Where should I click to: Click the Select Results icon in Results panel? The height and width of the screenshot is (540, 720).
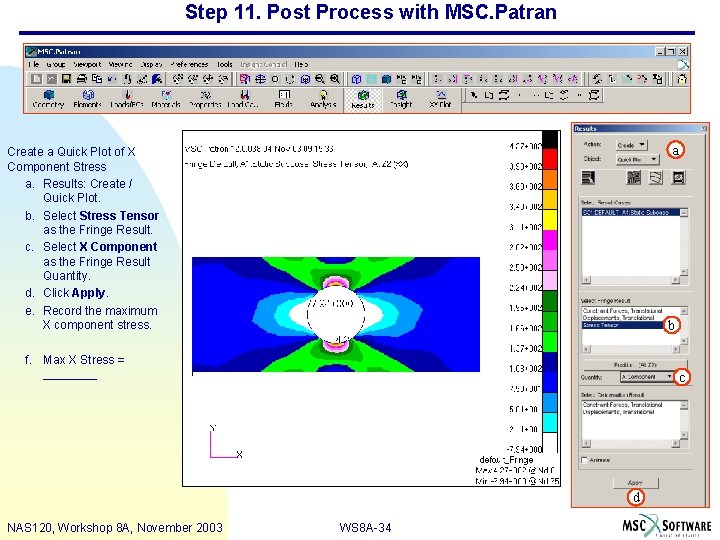(x=588, y=178)
